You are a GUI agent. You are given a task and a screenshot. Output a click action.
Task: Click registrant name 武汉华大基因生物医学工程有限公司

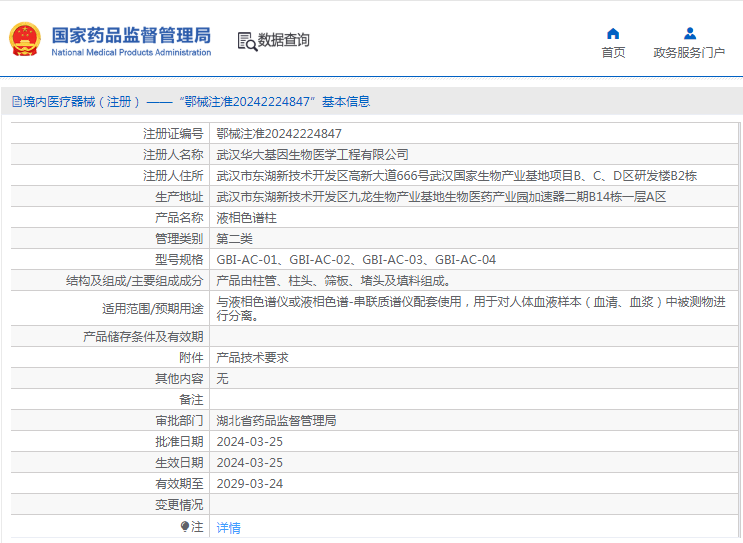point(312,154)
